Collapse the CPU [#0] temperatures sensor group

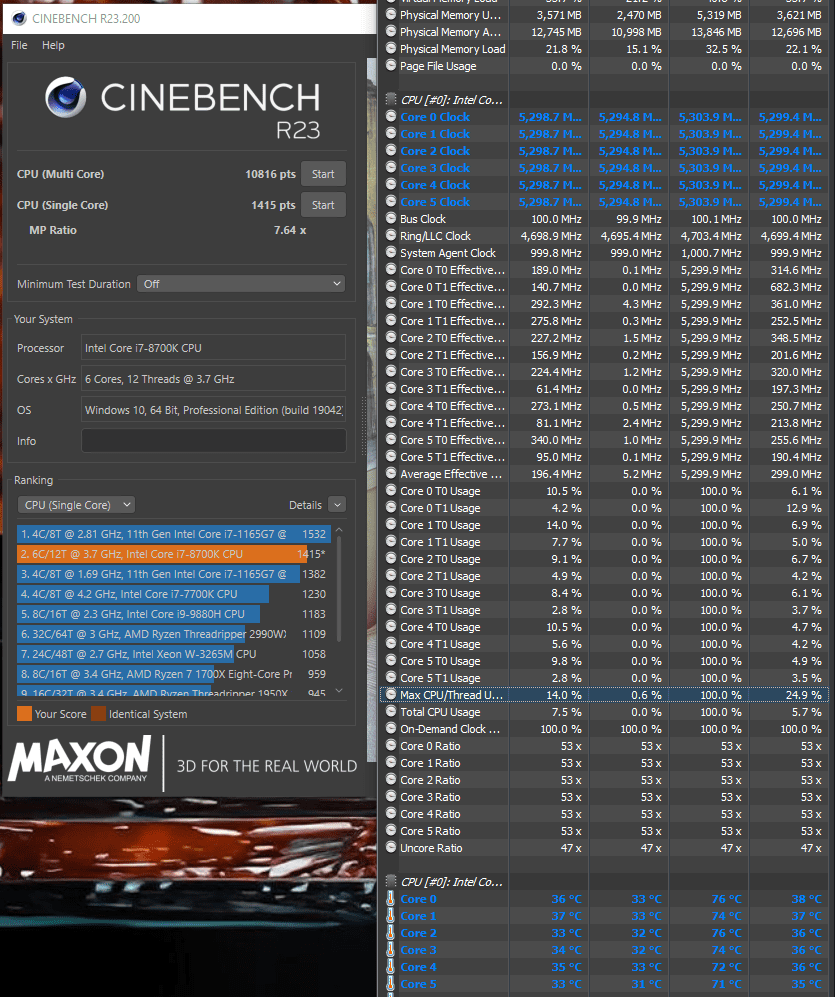click(391, 882)
